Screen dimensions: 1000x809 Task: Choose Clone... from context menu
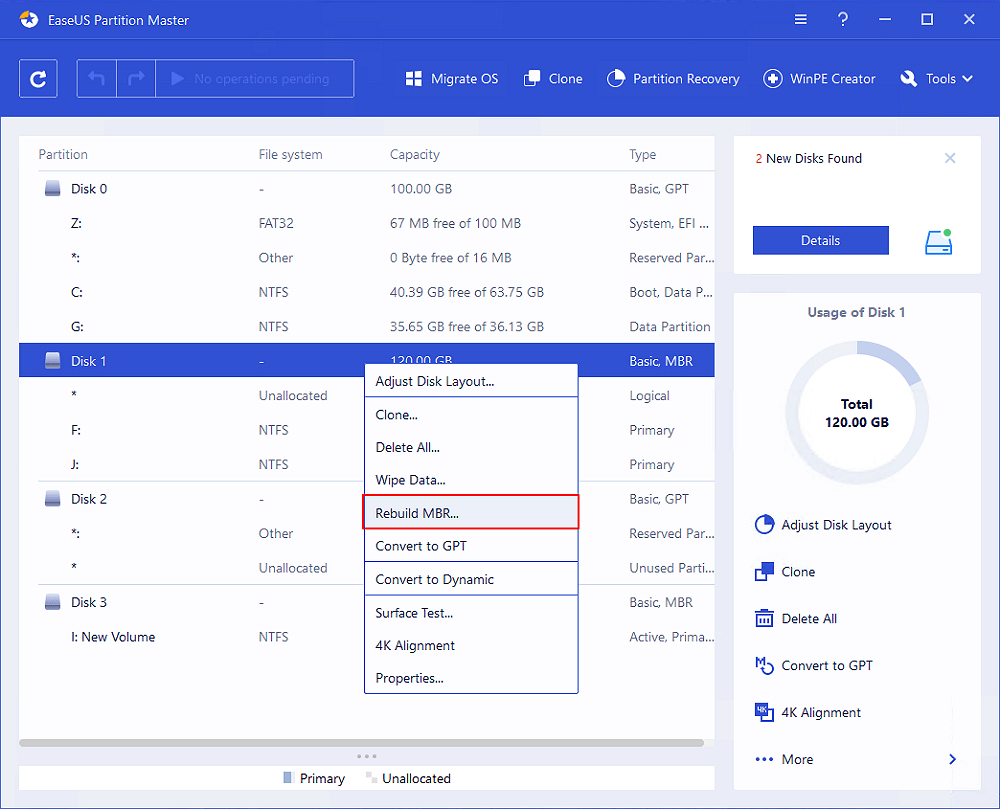[471, 414]
